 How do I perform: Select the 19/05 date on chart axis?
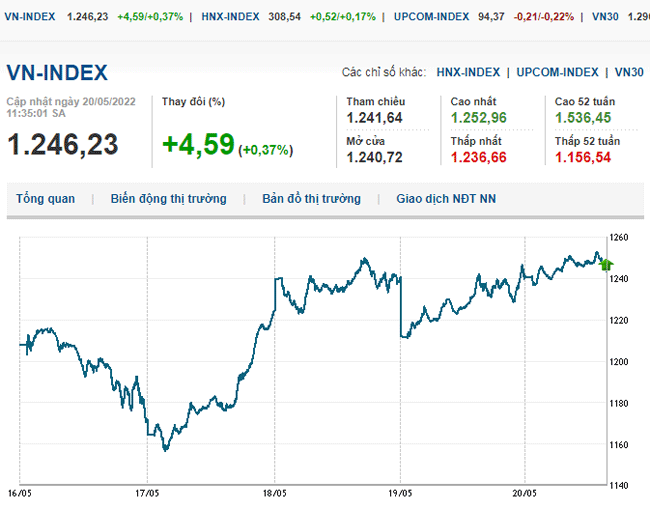402,493
